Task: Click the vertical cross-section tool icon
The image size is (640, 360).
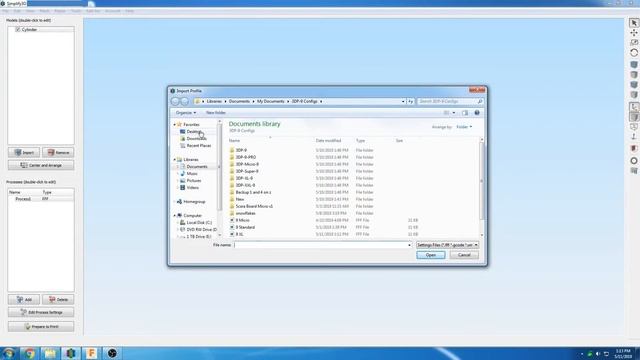Action: pyautogui.click(x=634, y=137)
